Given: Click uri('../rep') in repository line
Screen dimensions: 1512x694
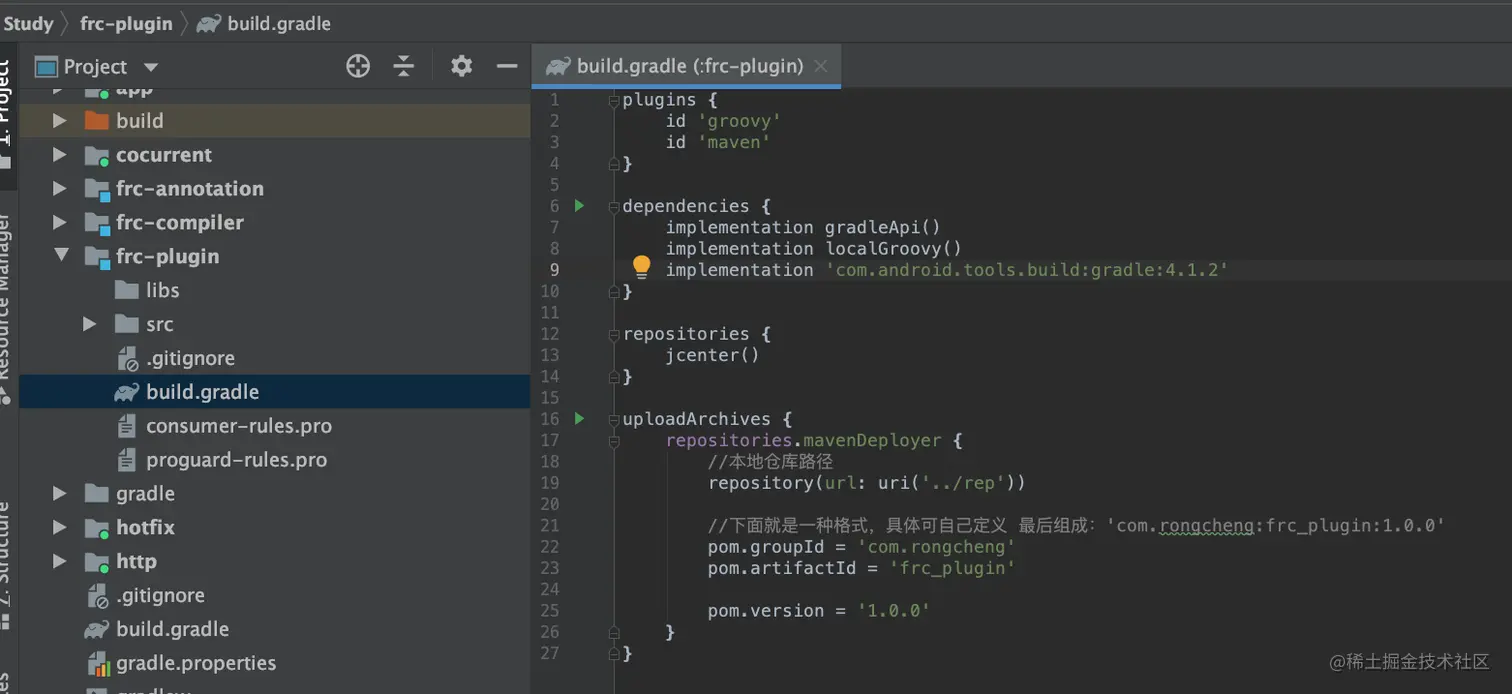Looking at the screenshot, I should pos(948,483).
